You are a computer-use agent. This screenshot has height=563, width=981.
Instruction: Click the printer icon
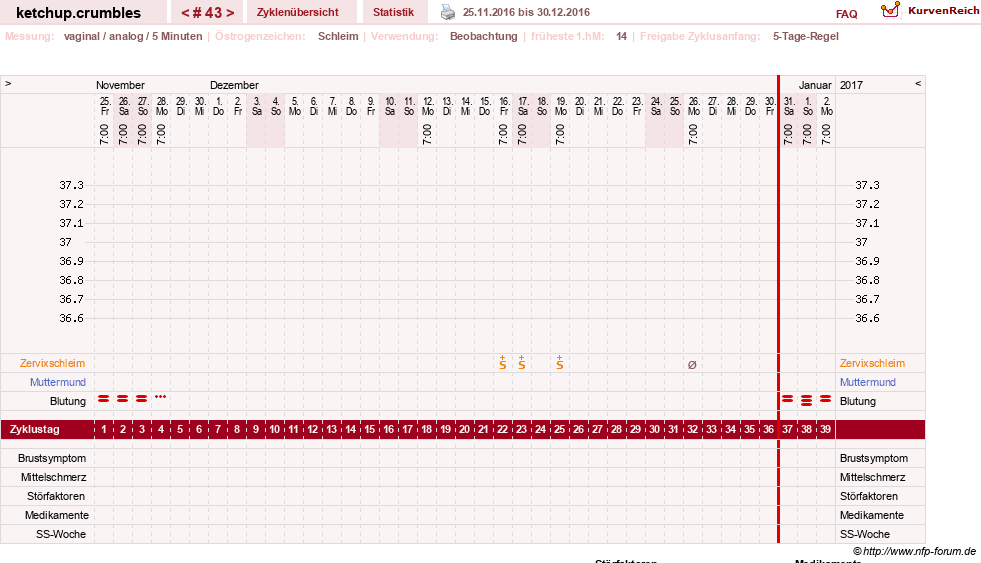tap(448, 12)
